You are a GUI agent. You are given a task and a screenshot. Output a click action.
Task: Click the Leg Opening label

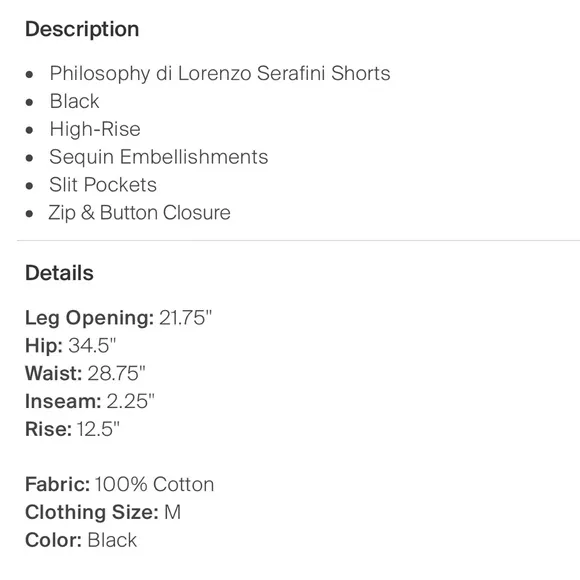90,318
